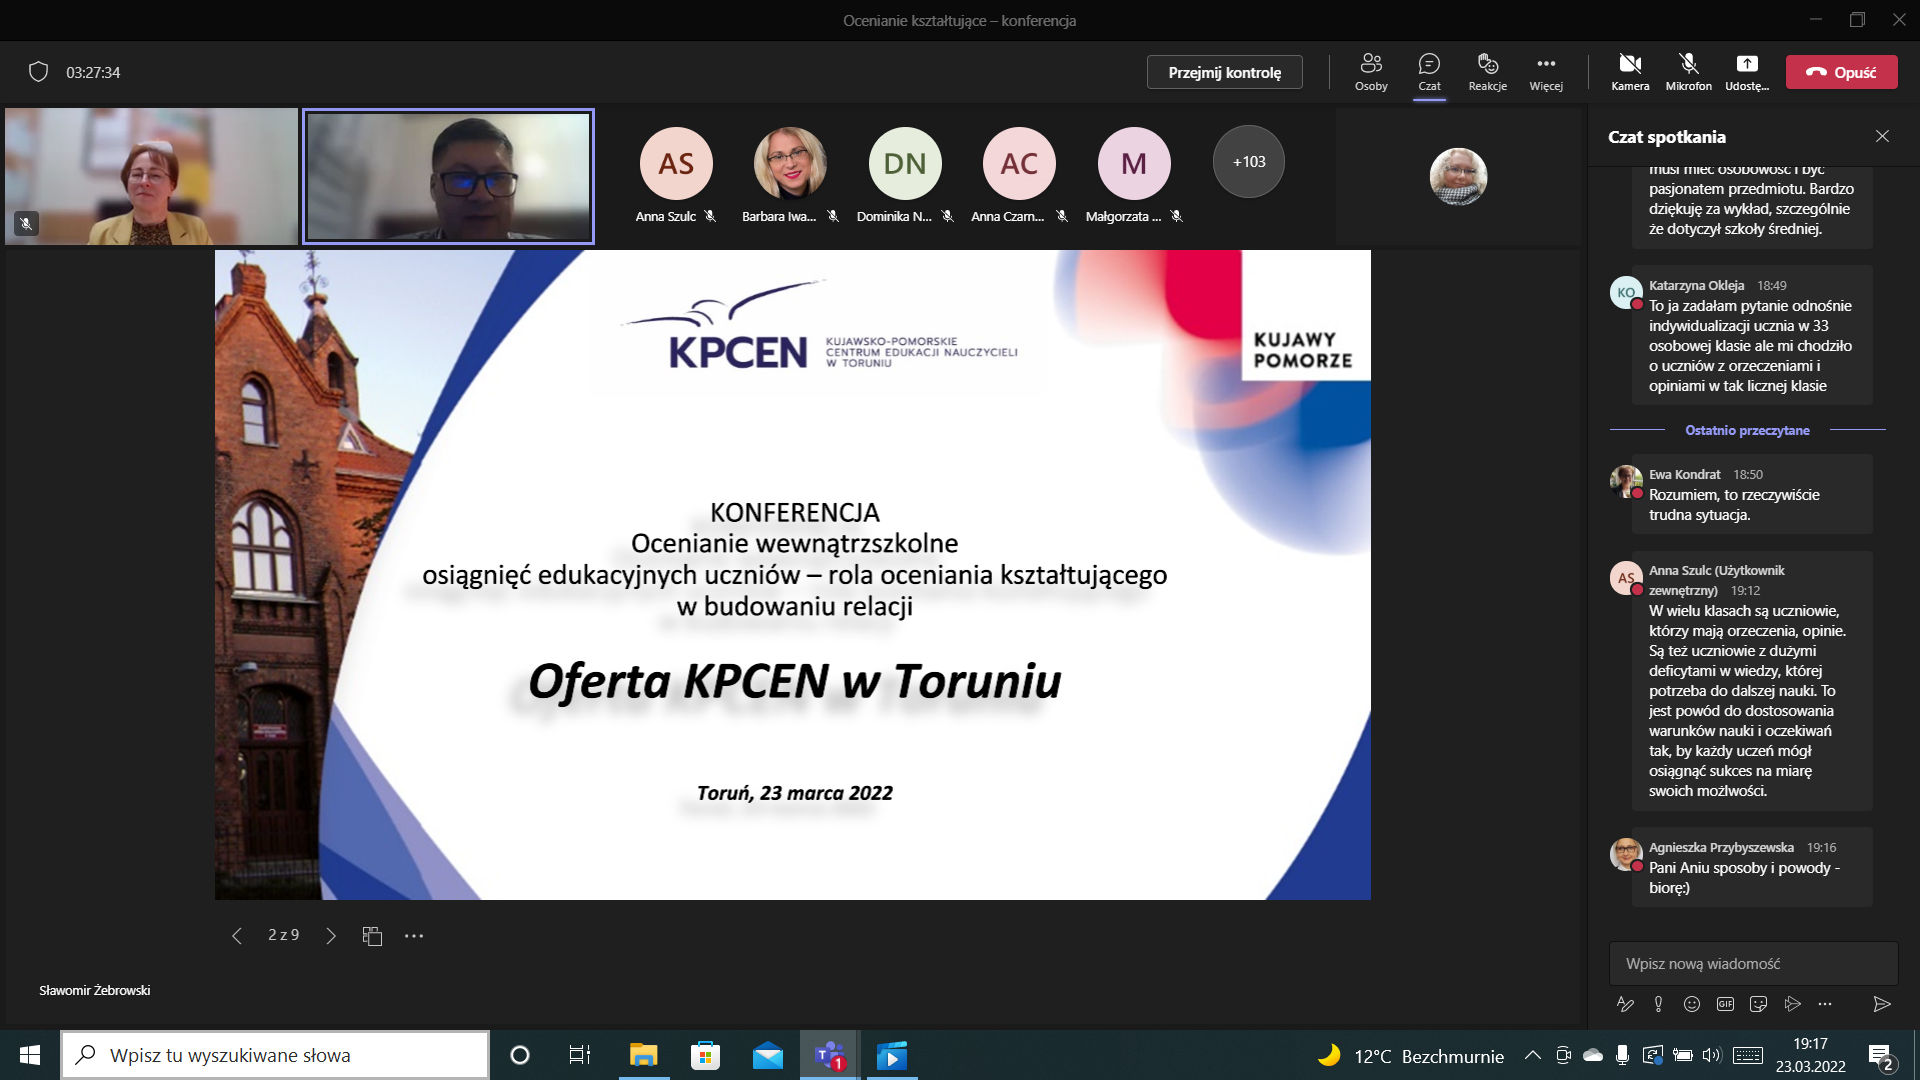
Task: Open the GIF picker in chat
Action: [x=1725, y=1004]
